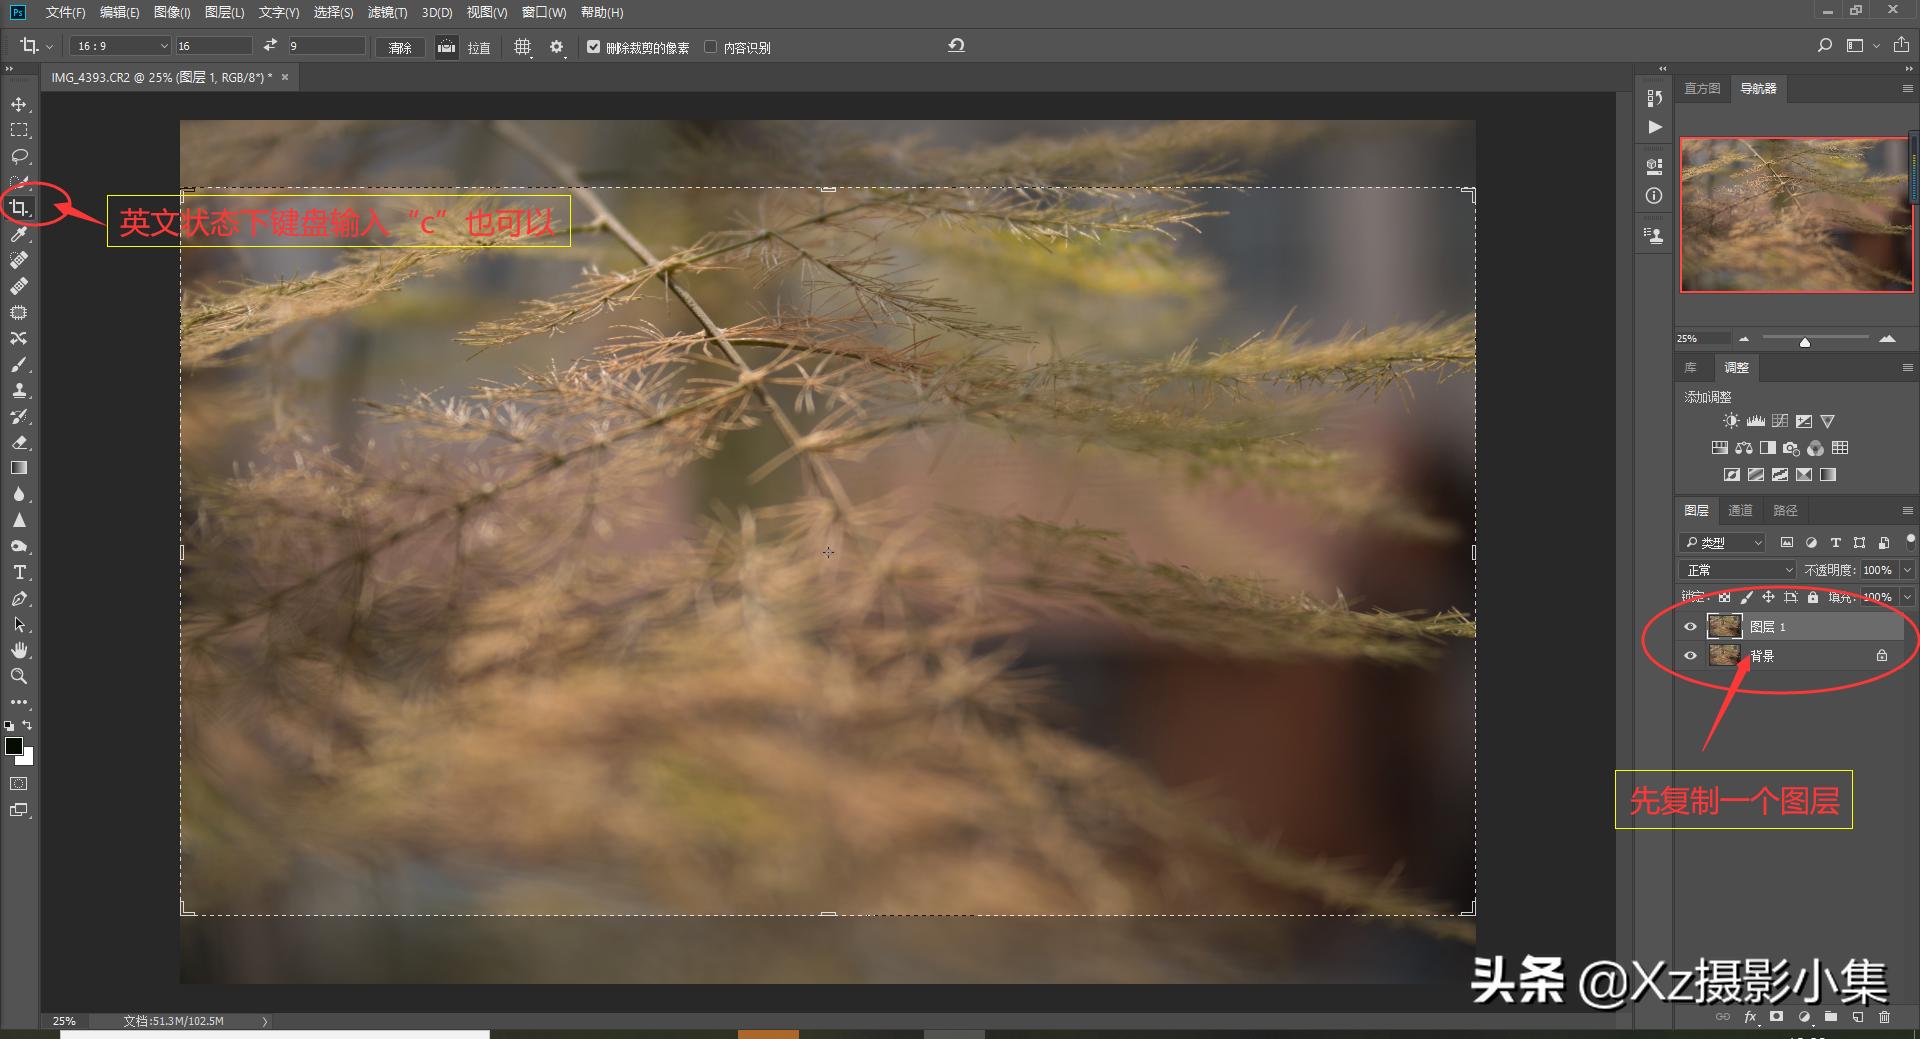Viewport: 1920px width, 1039px height.
Task: Add a Photo Filter adjustment
Action: pyautogui.click(x=1791, y=448)
